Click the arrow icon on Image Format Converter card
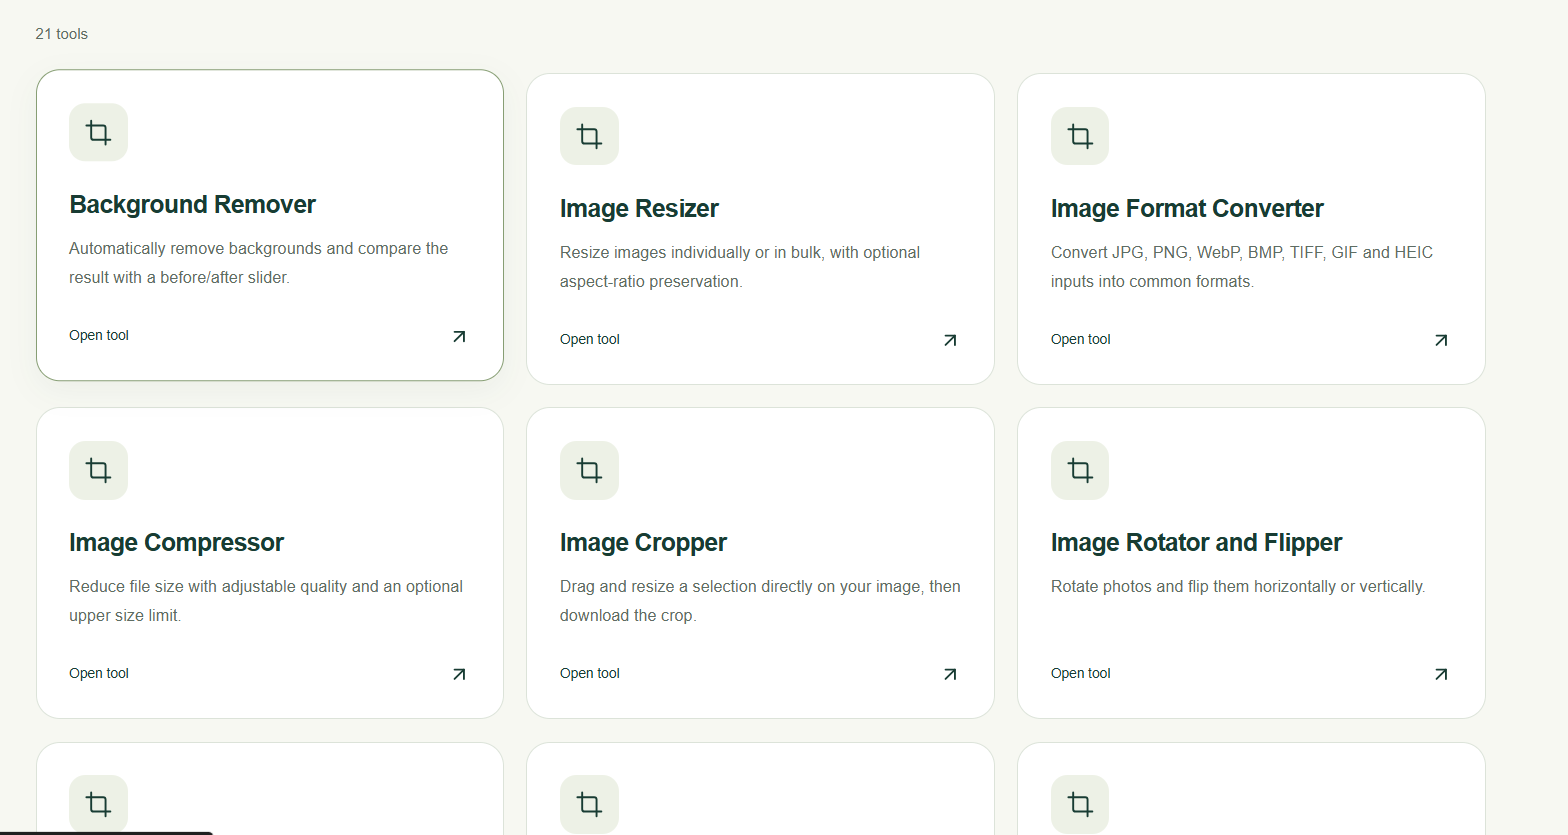The width and height of the screenshot is (1568, 835). point(1441,340)
